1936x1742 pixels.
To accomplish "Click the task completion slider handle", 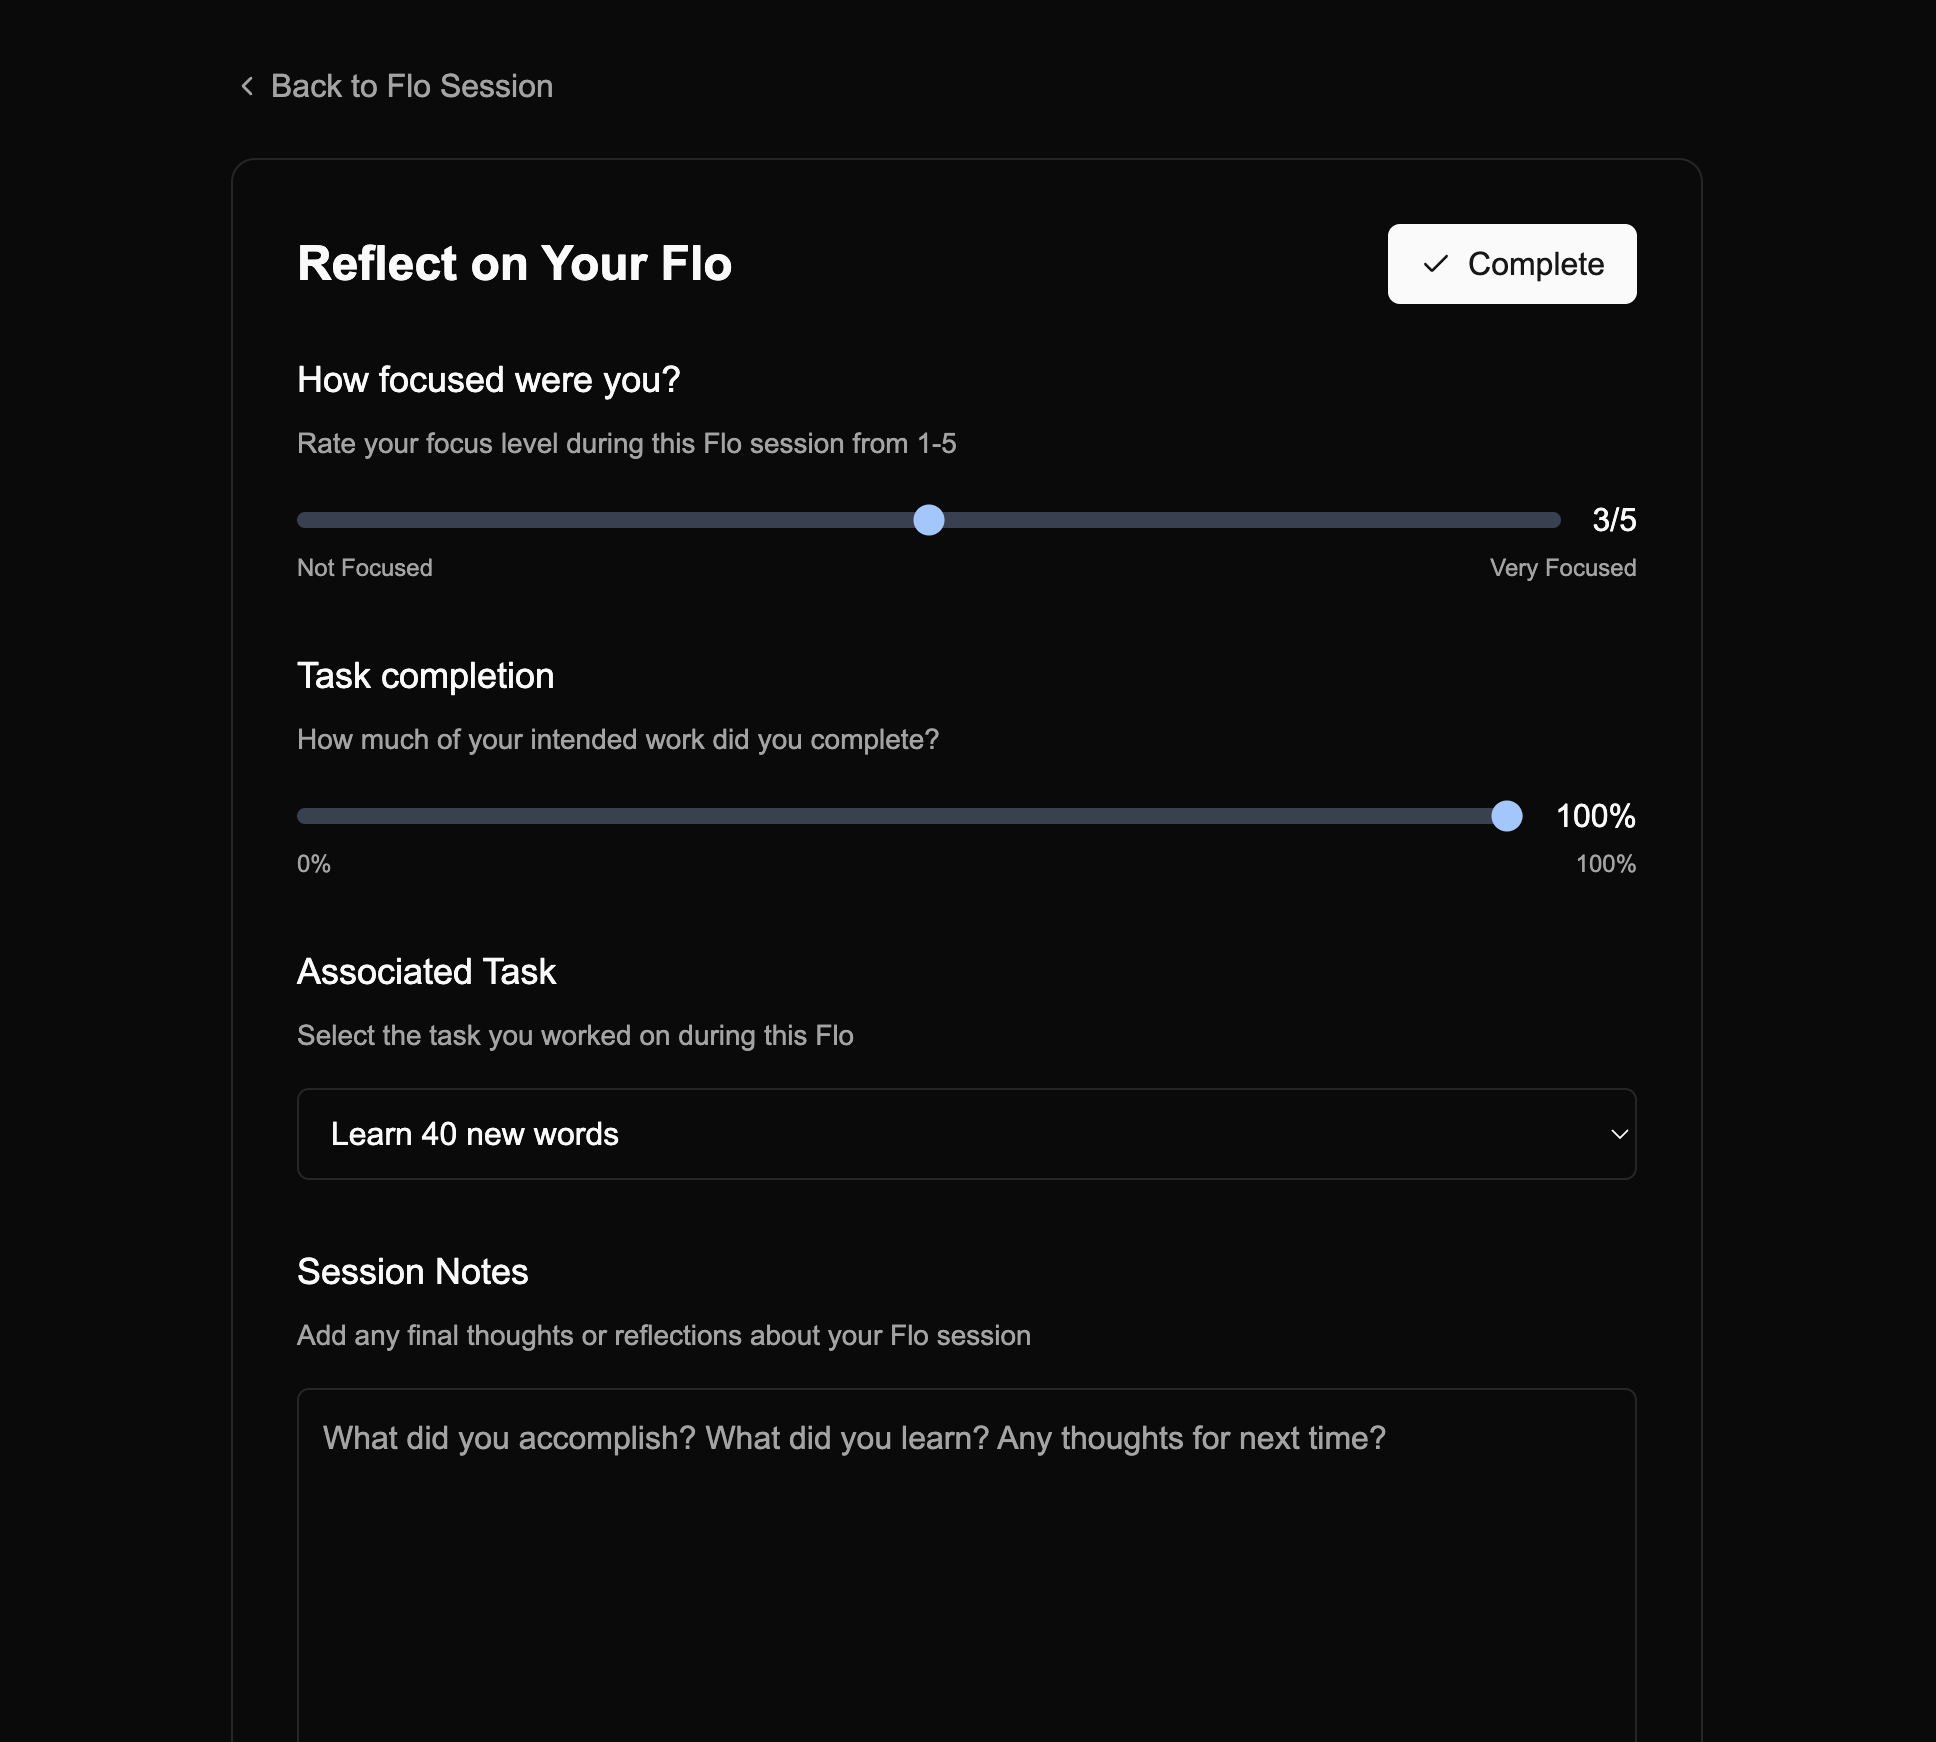I will (1506, 816).
